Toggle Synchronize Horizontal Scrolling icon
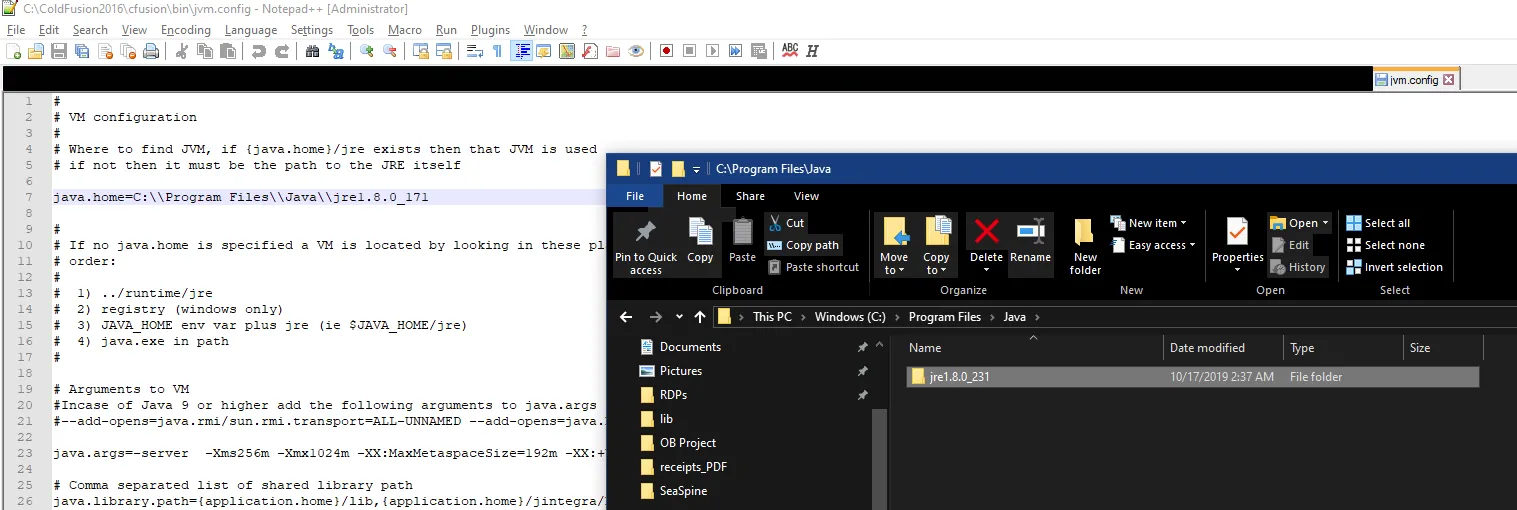This screenshot has height=510, width=1517. click(443, 51)
